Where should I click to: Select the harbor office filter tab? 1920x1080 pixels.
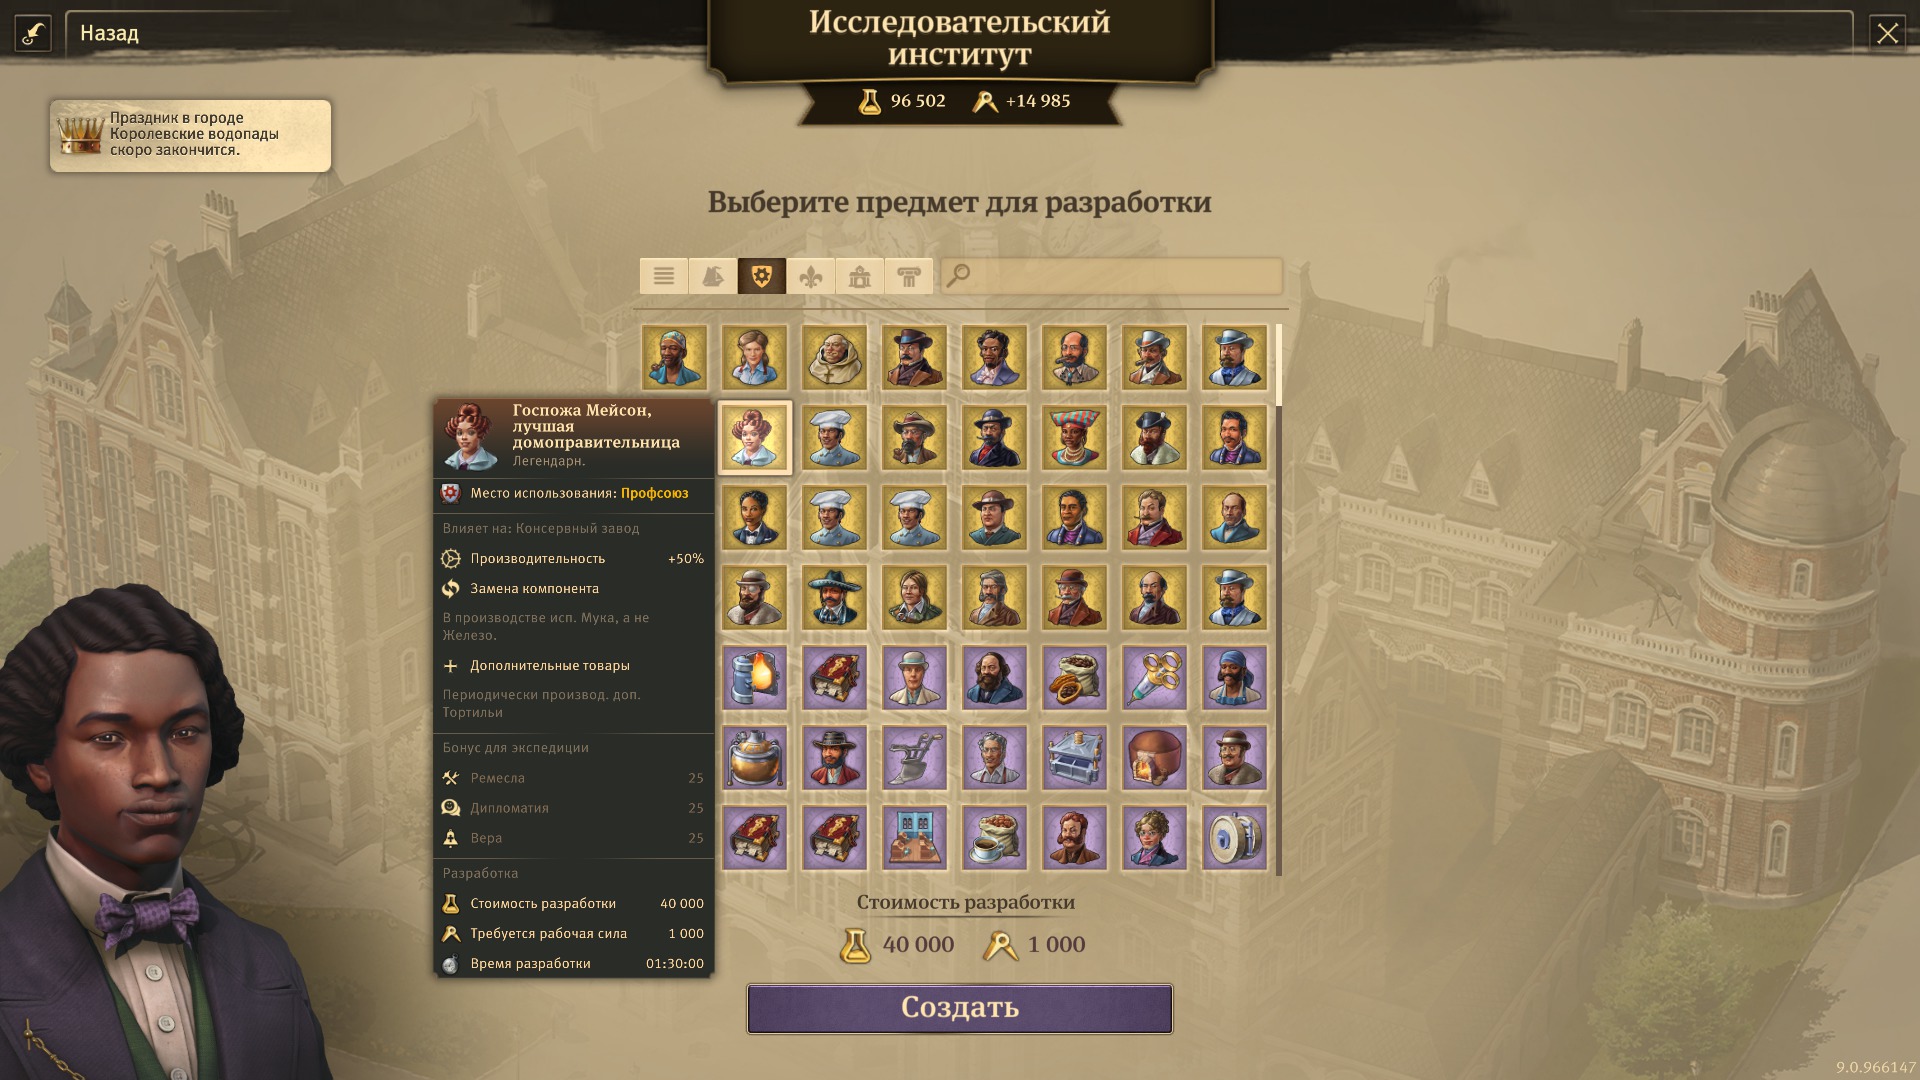[x=859, y=276]
